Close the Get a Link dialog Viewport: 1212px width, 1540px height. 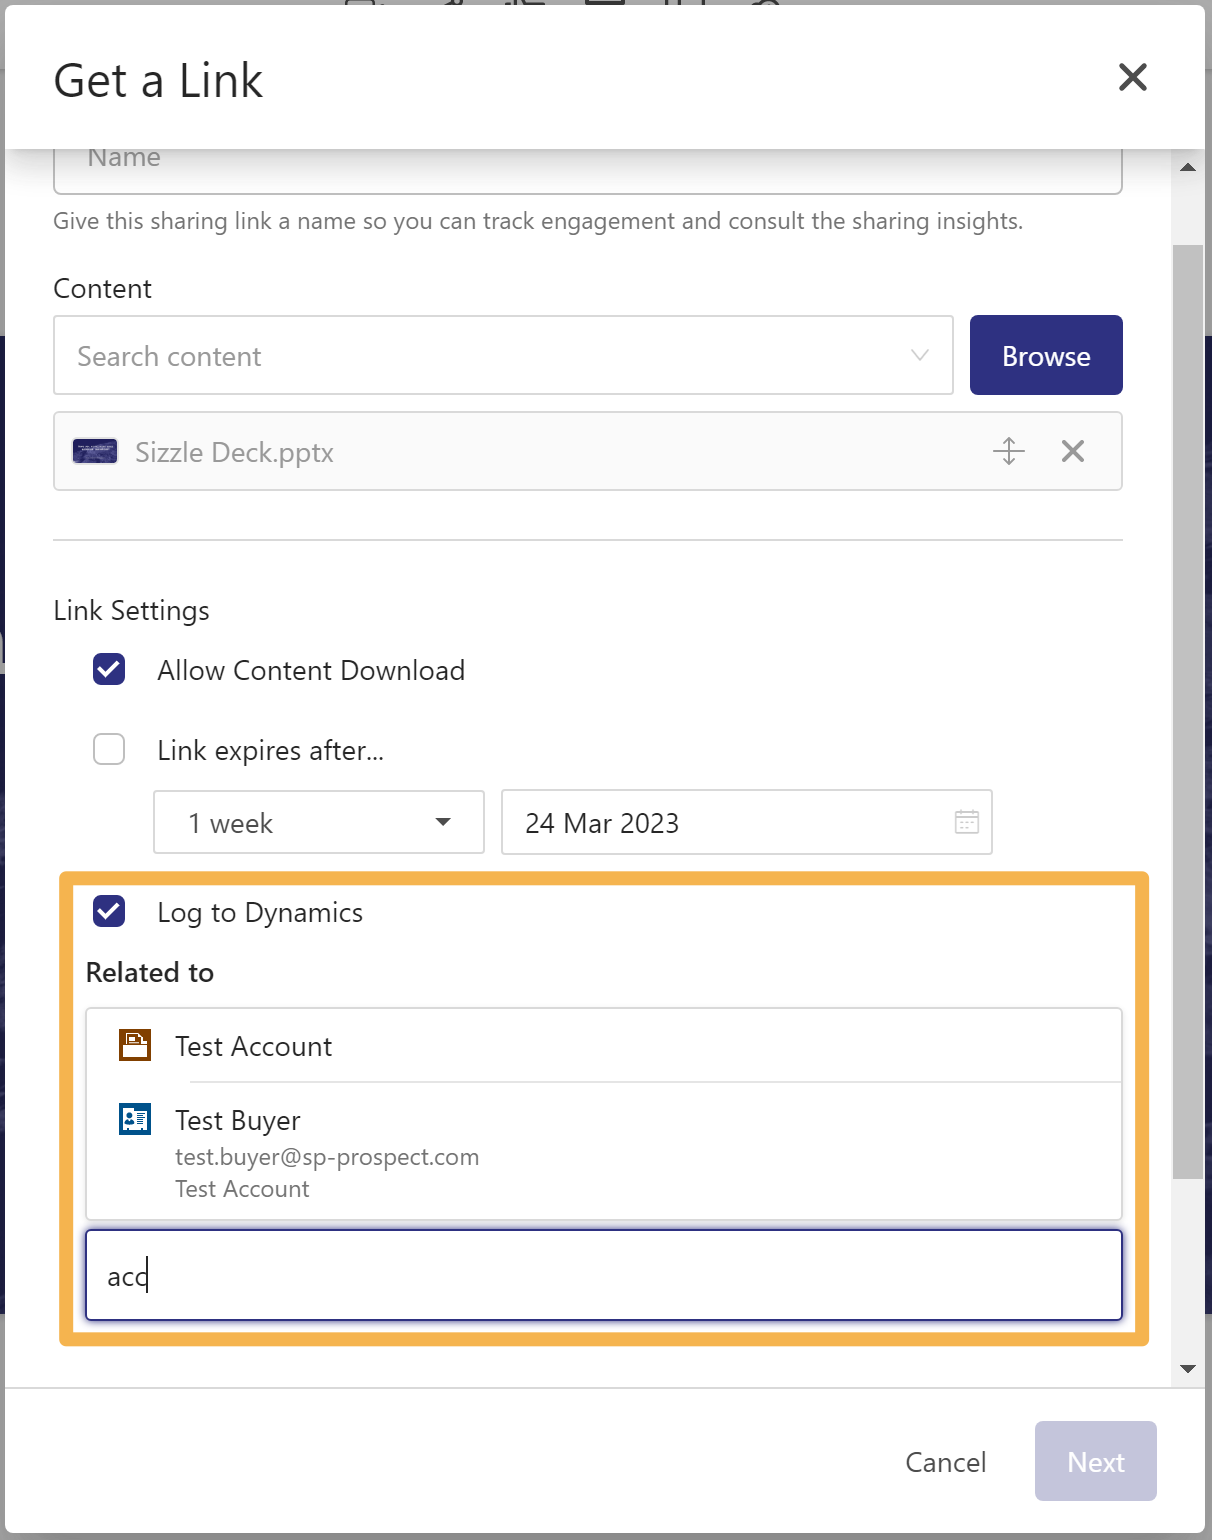coord(1132,77)
